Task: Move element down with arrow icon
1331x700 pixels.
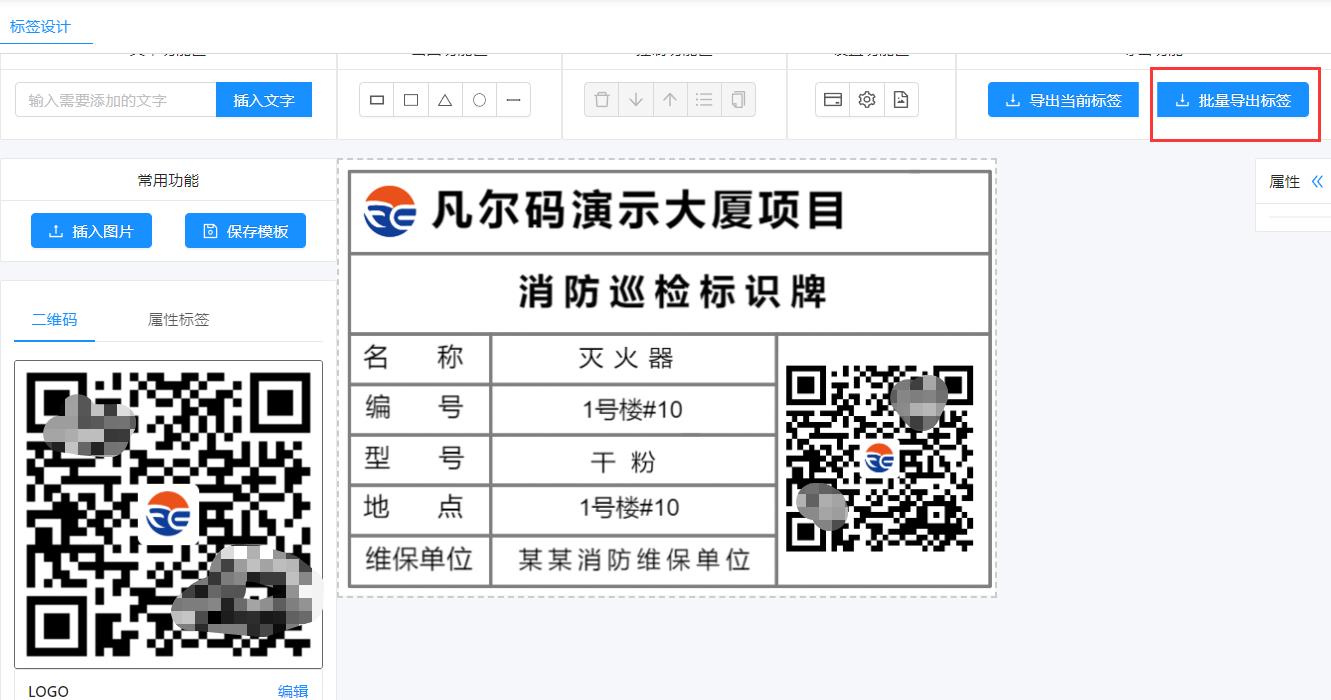Action: pyautogui.click(x=636, y=100)
